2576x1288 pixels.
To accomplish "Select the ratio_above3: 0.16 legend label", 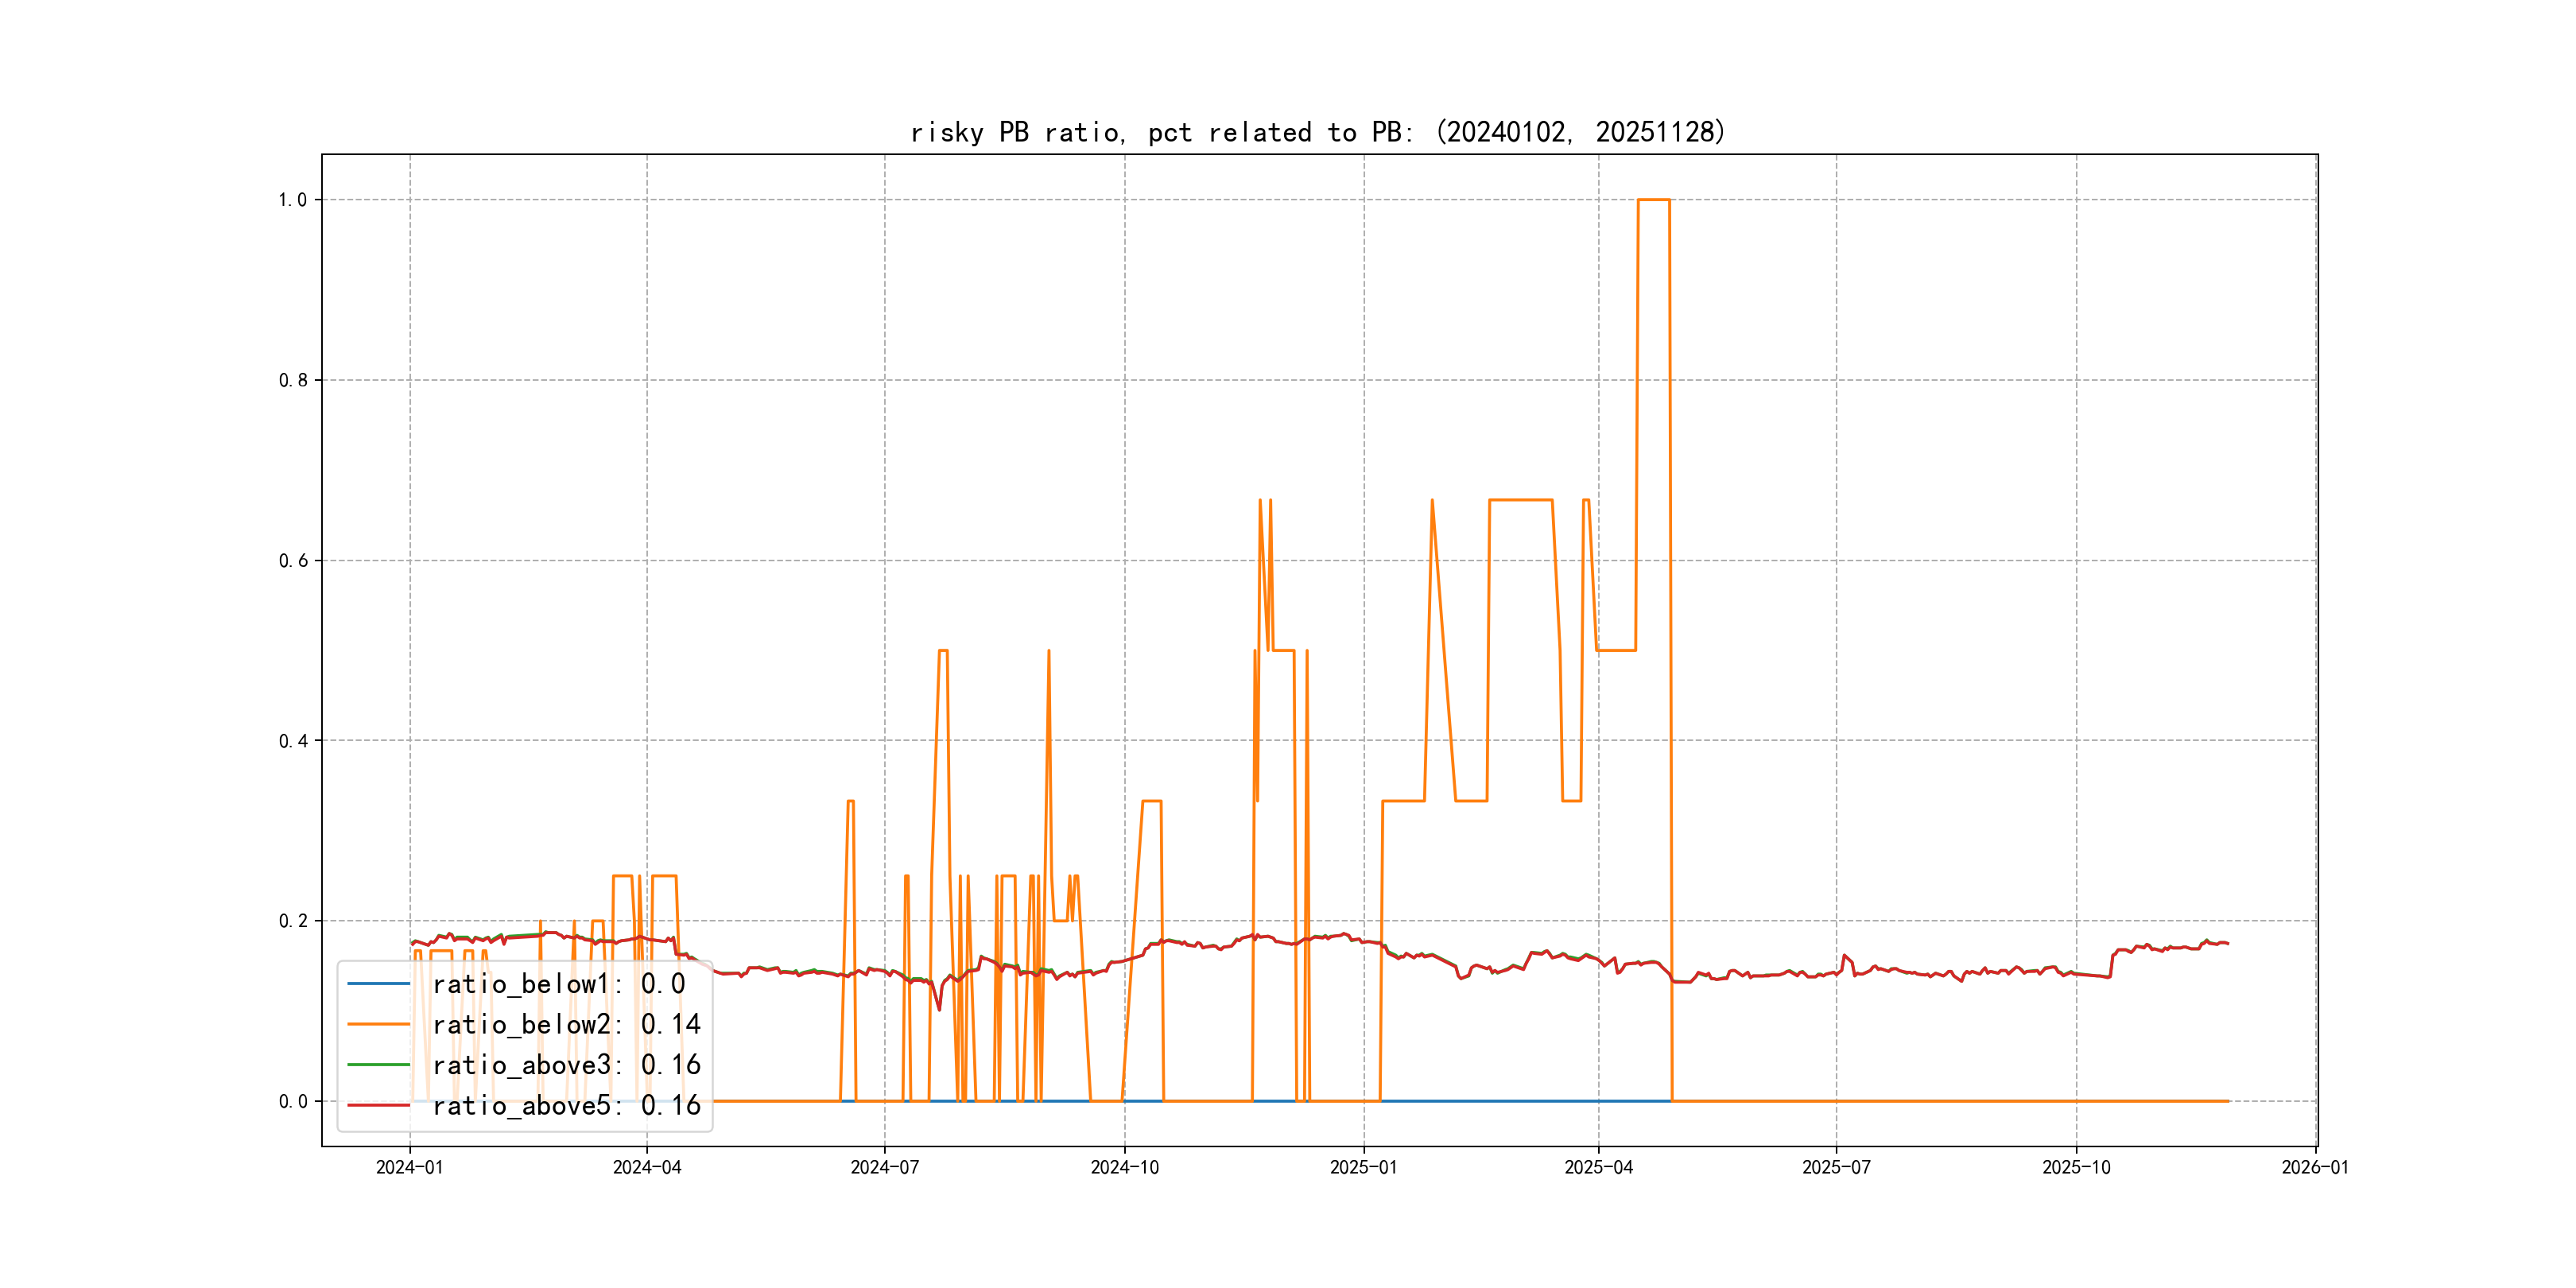I will click(566, 1065).
